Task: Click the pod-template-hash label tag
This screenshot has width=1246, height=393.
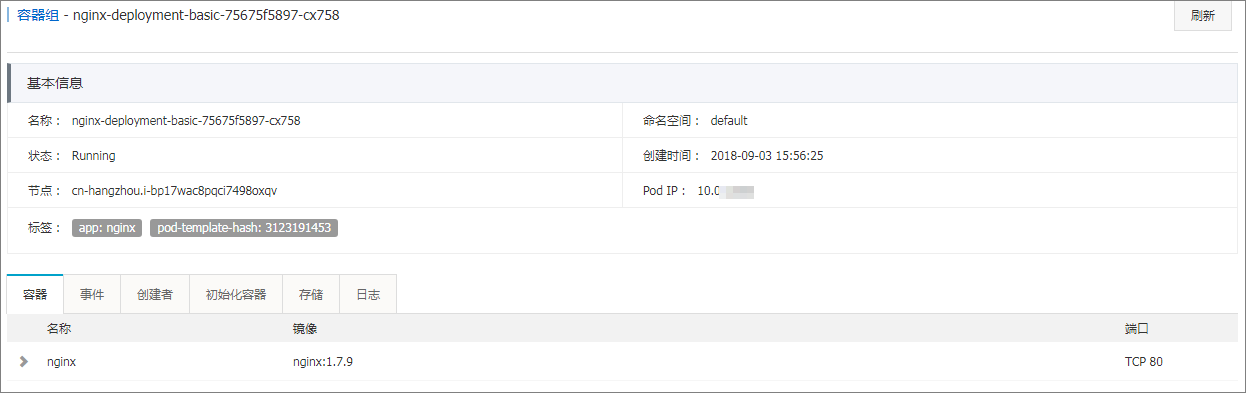Action: point(244,228)
